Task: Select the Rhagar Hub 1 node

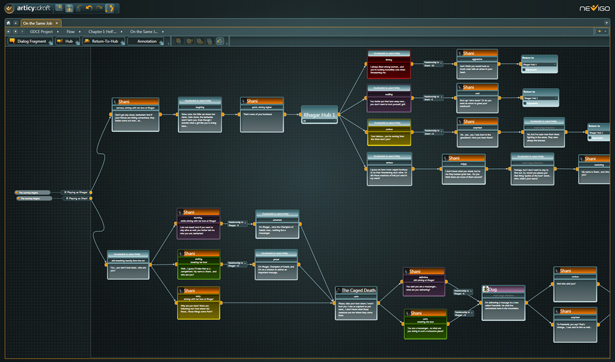Action: click(x=319, y=115)
